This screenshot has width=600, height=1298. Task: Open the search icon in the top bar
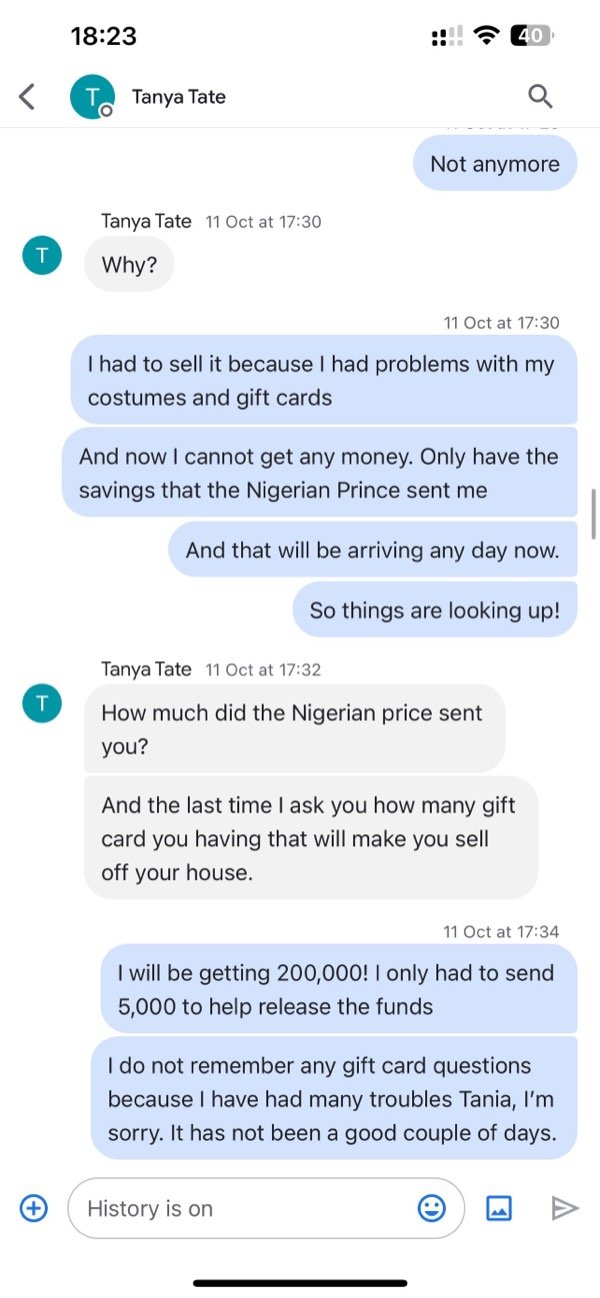click(540, 96)
